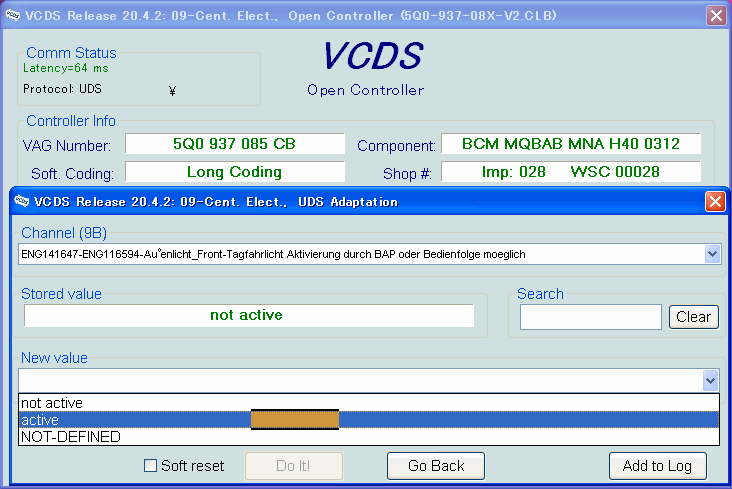Pick the NOT-DEFINED list option
The height and width of the screenshot is (489, 732).
pos(369,437)
